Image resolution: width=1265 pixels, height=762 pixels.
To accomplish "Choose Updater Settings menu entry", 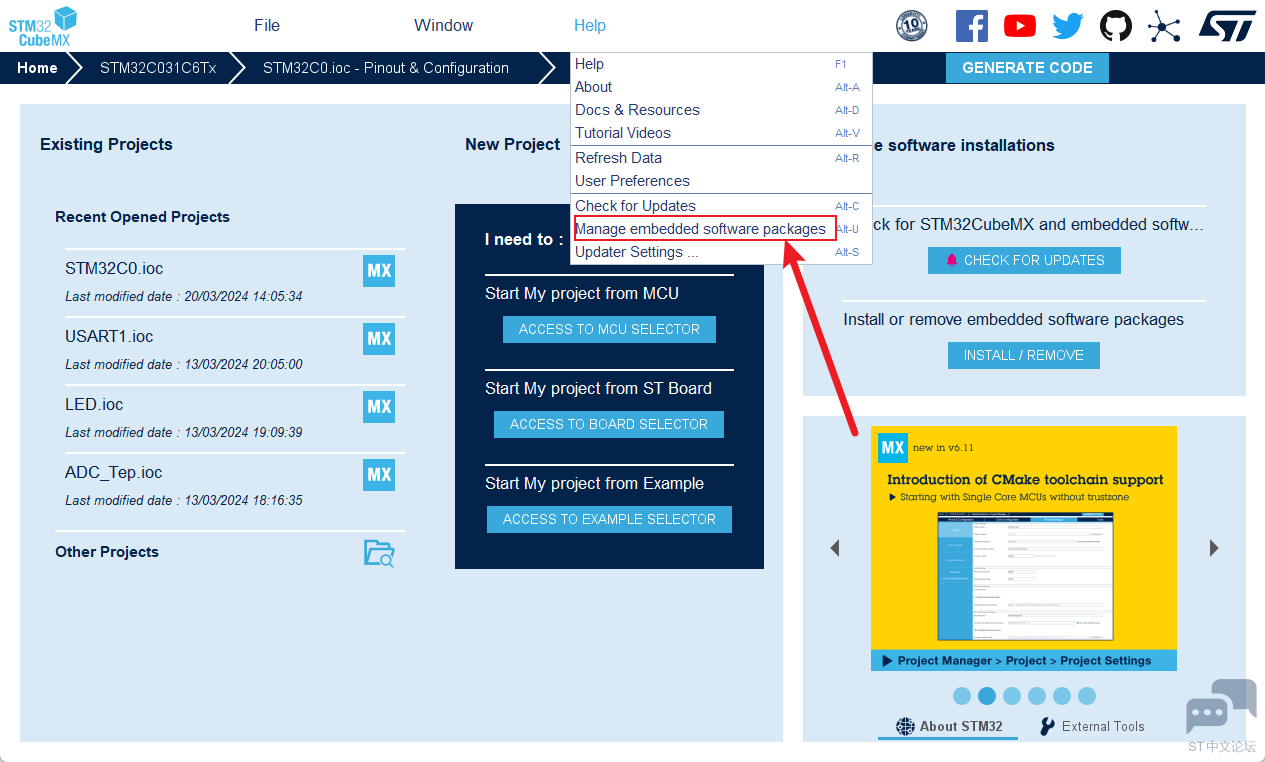I will pos(721,252).
